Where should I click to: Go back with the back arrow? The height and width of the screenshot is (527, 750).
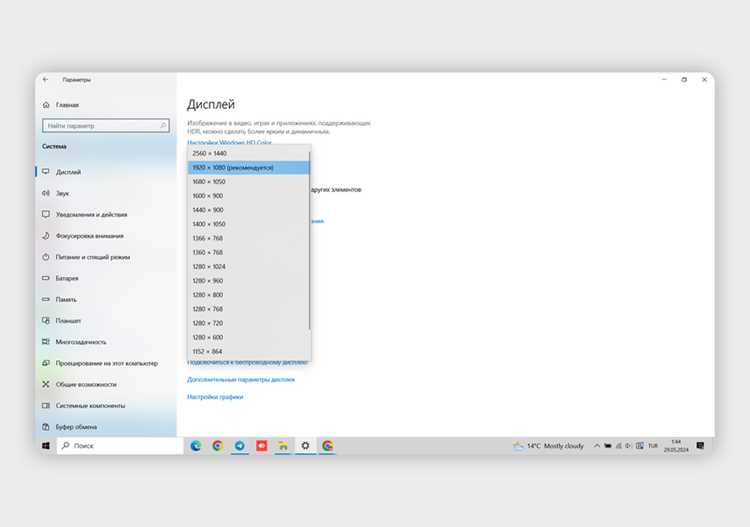click(x=45, y=80)
